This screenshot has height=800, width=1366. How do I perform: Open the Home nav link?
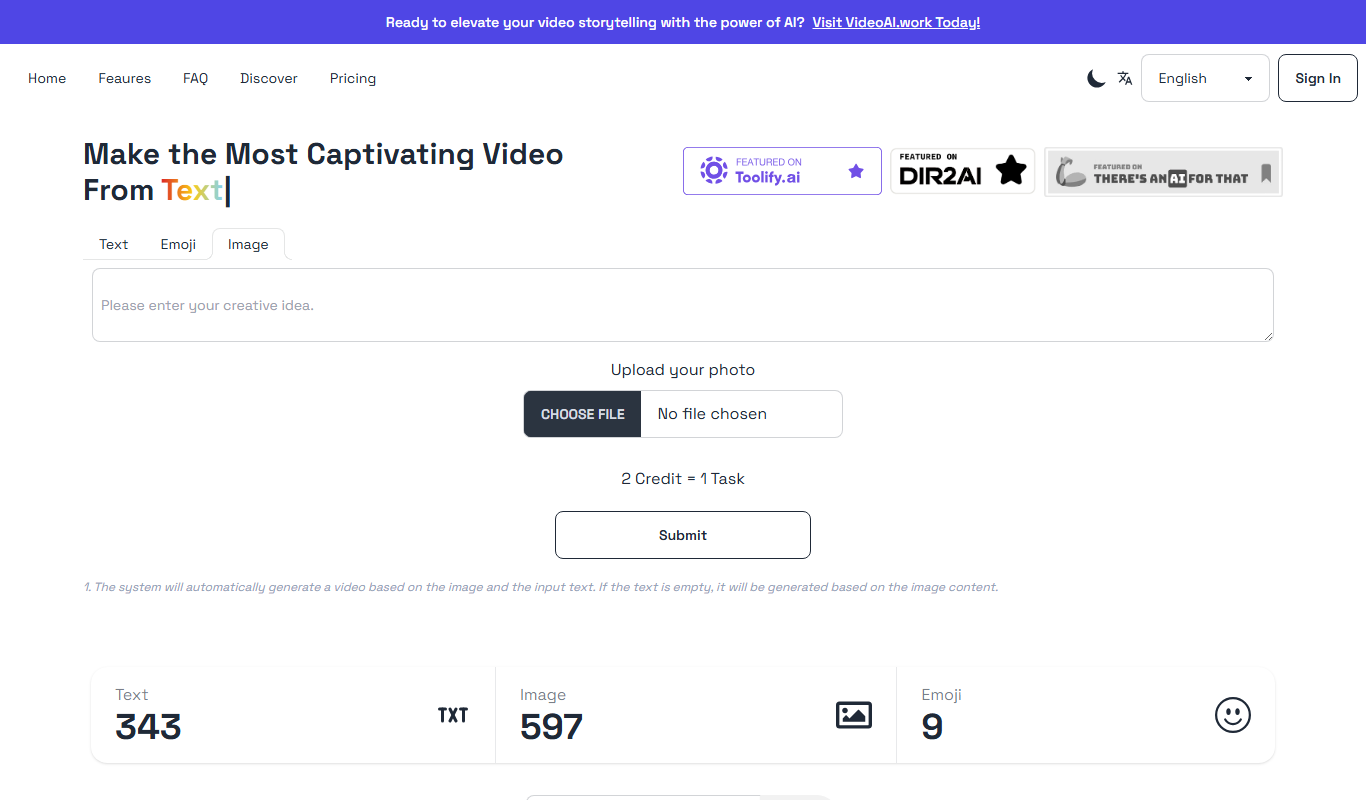point(47,78)
